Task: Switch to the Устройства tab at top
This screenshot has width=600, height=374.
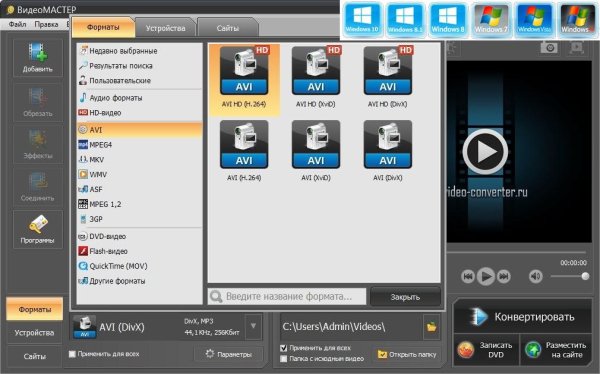Action: [x=165, y=28]
